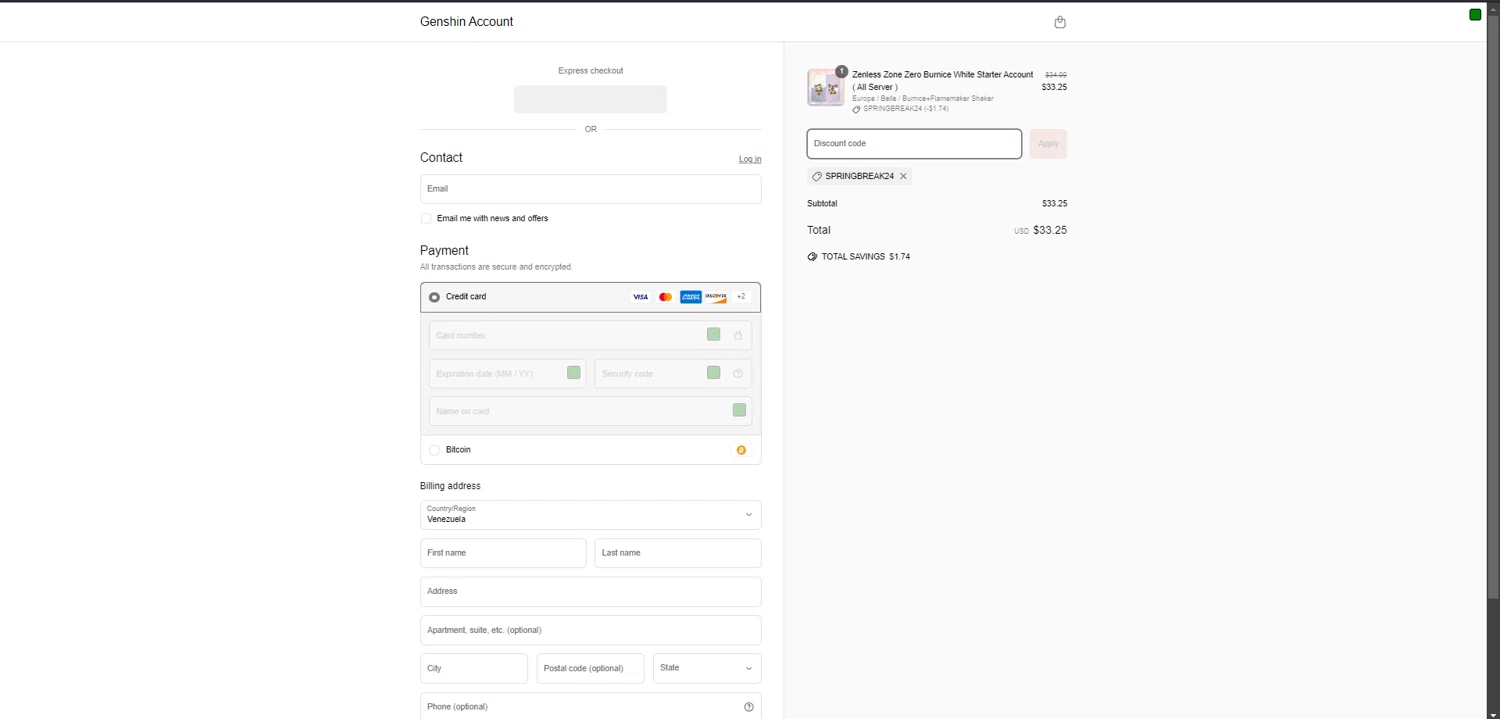Click the Visa card logo

[640, 297]
